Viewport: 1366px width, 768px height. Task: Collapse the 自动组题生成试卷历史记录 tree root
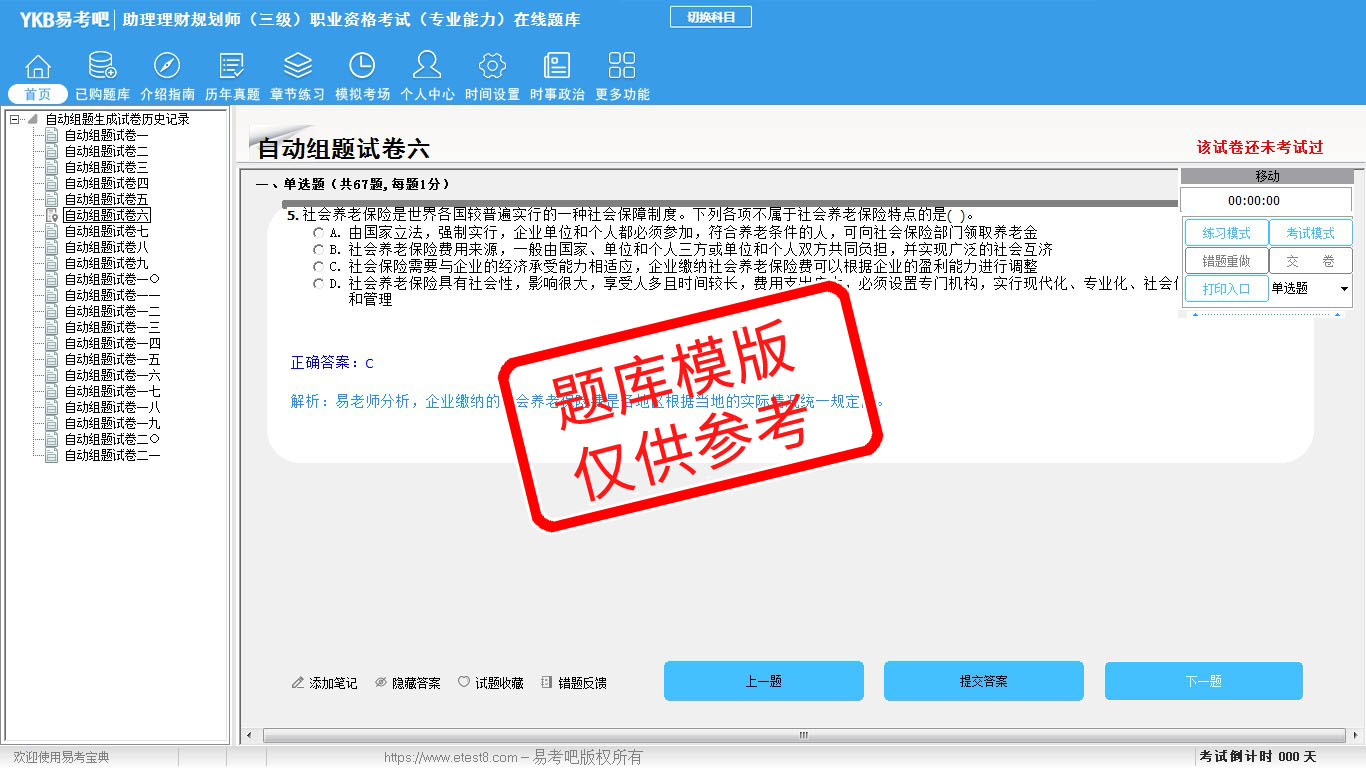(15, 119)
